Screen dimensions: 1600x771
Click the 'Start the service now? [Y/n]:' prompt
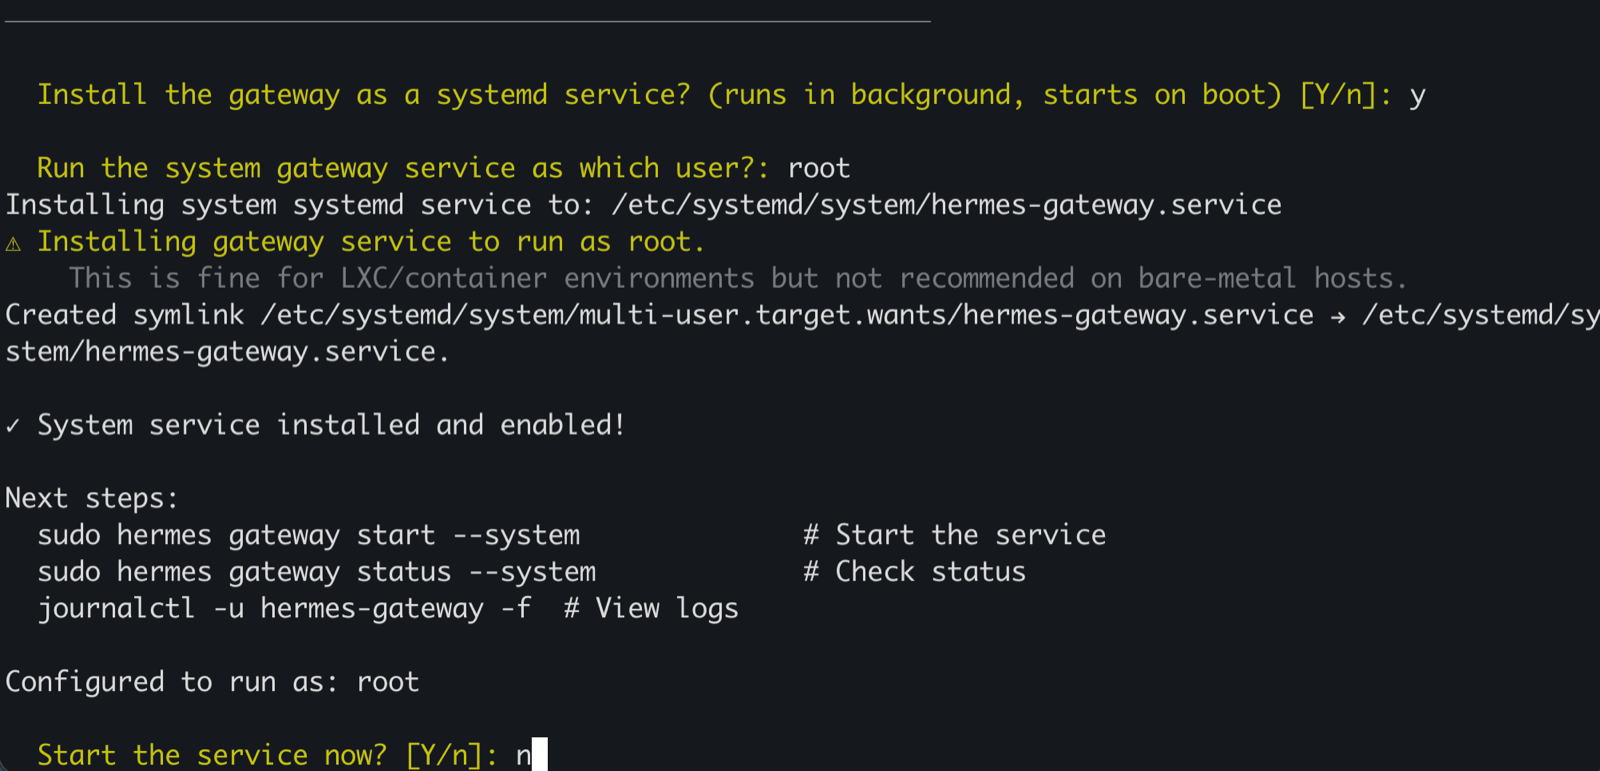point(267,755)
